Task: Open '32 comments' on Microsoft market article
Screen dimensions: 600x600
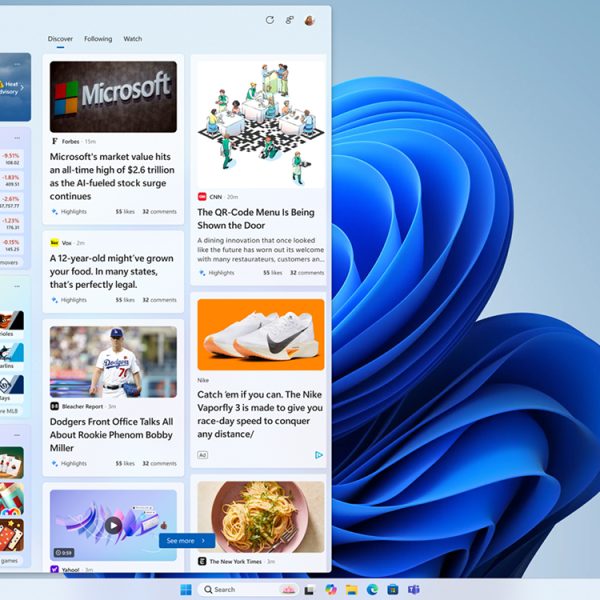Action: click(x=160, y=212)
